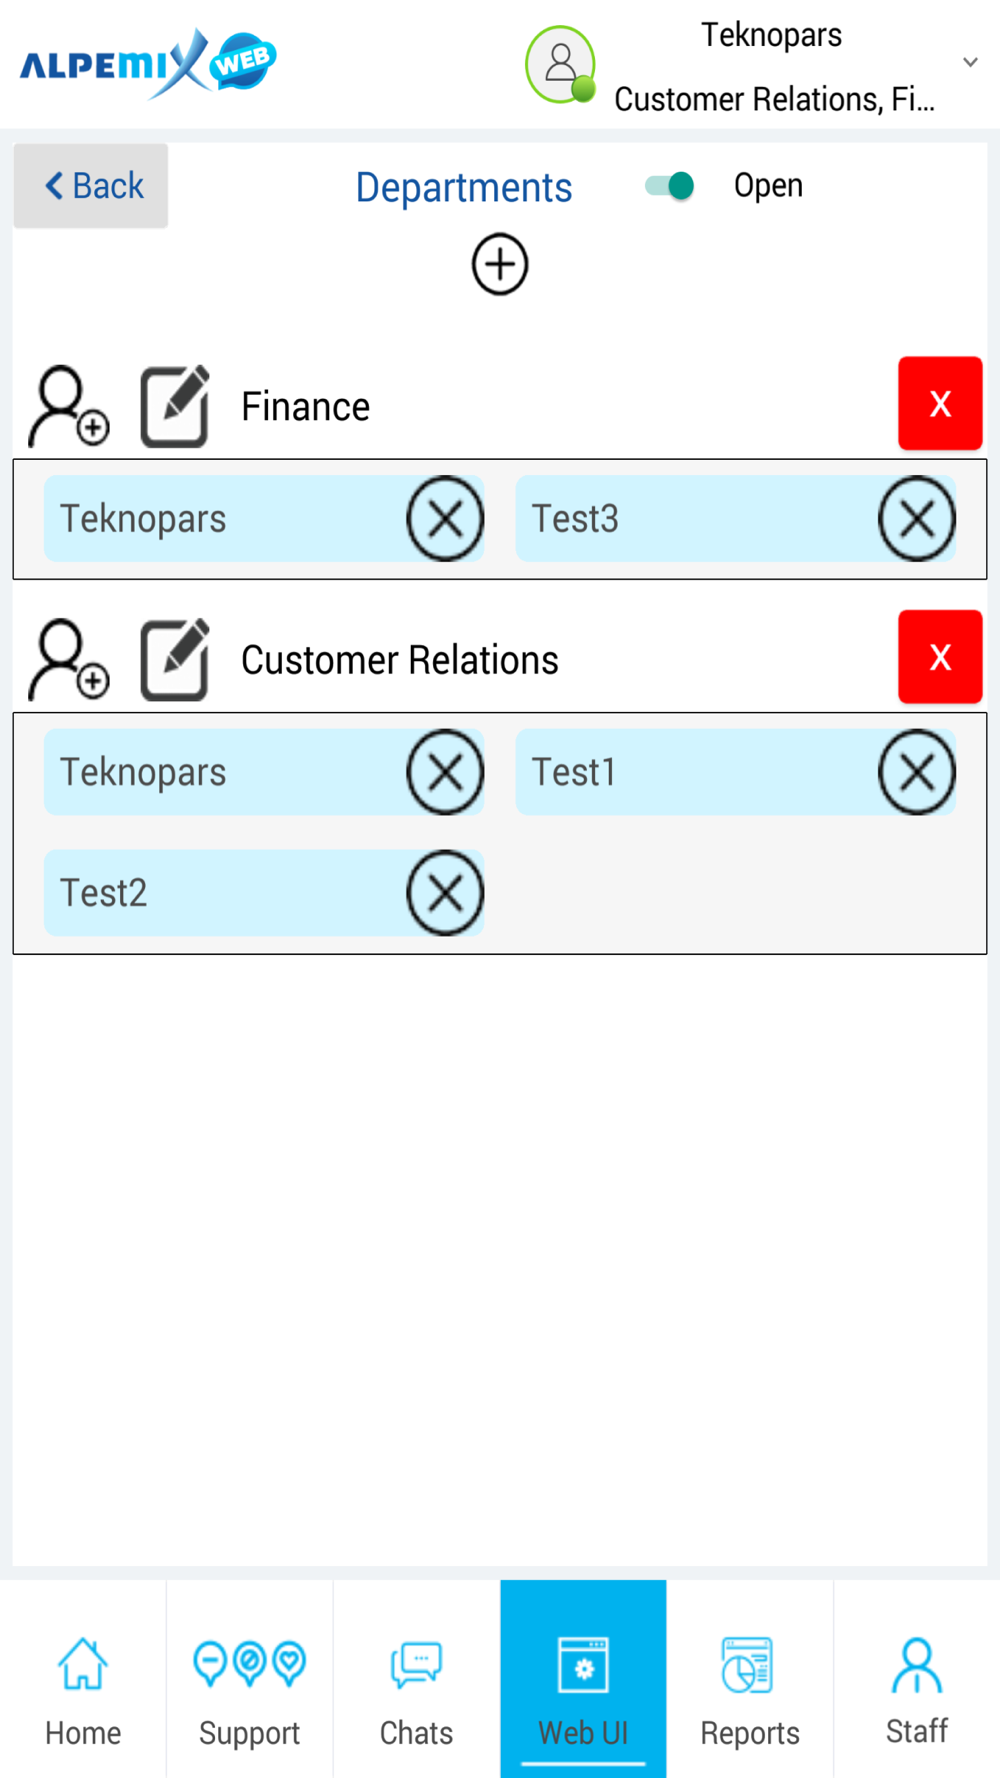Remove Test1 from Customer Relations
The image size is (1000, 1778).
(x=917, y=772)
